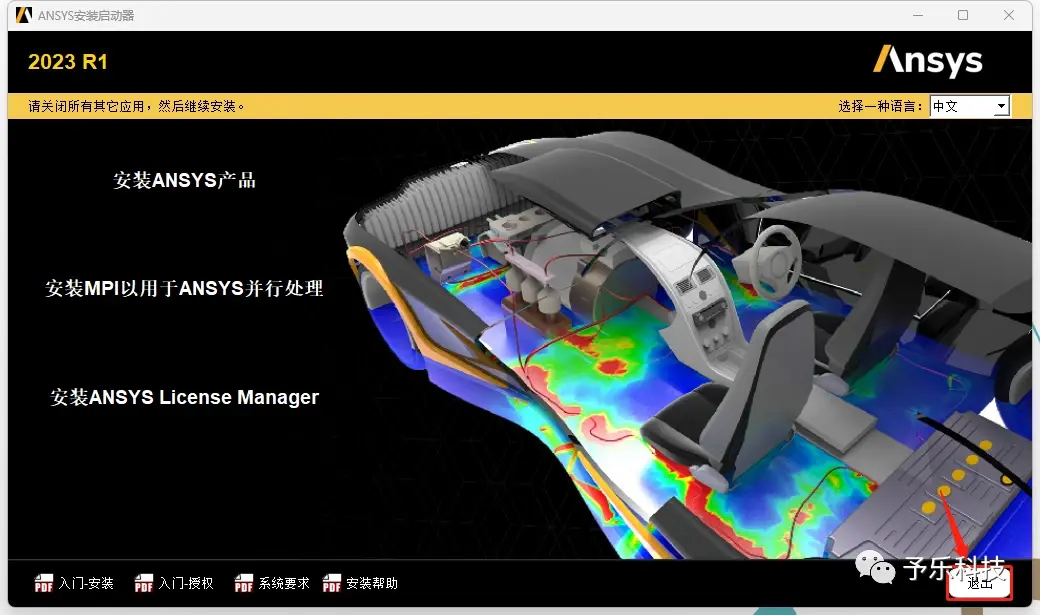The image size is (1040, 615).
Task: Click the 2023 R1 version text
Action: [68, 62]
